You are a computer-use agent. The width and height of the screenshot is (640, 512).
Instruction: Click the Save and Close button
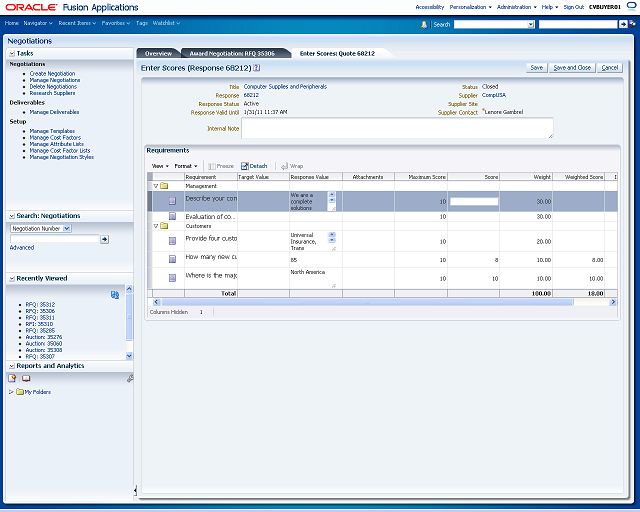[572, 68]
